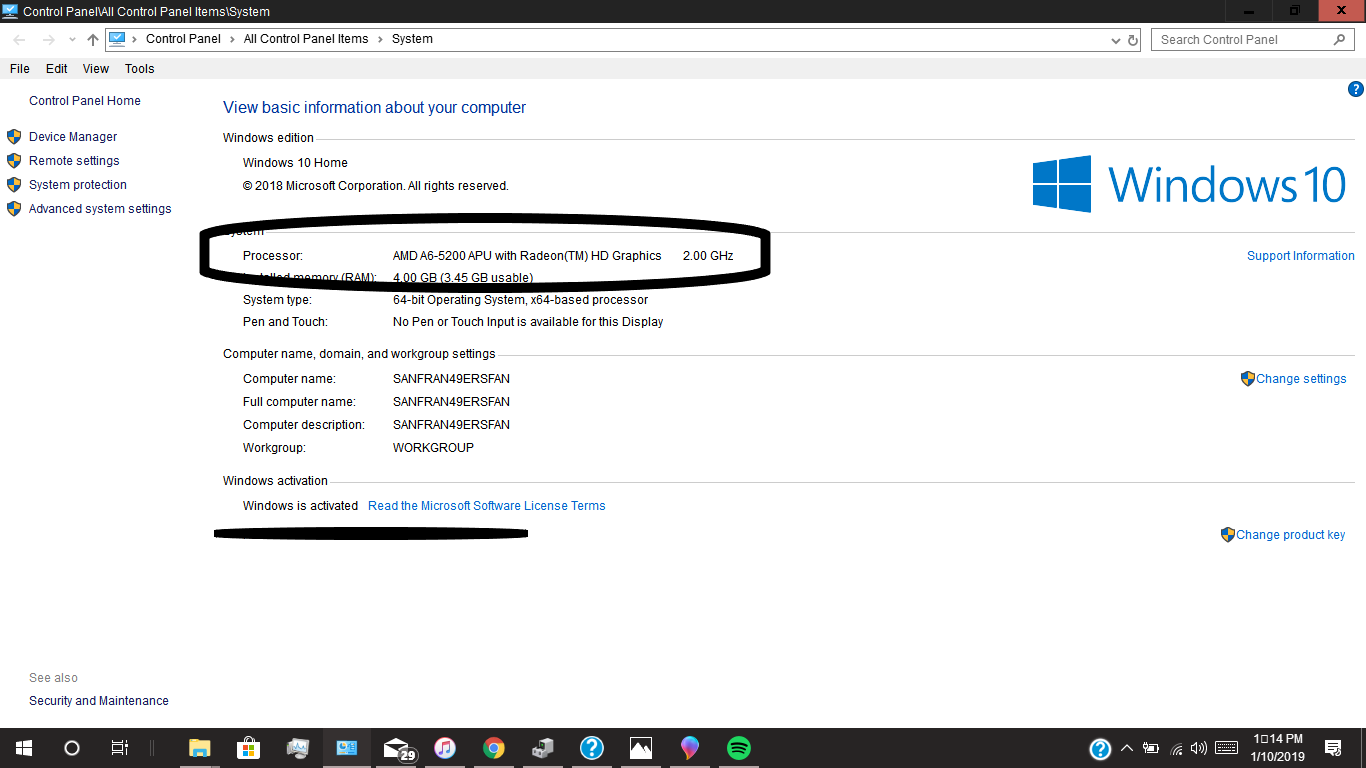Open iTunes from taskbar
The image size is (1366, 768).
click(445, 748)
